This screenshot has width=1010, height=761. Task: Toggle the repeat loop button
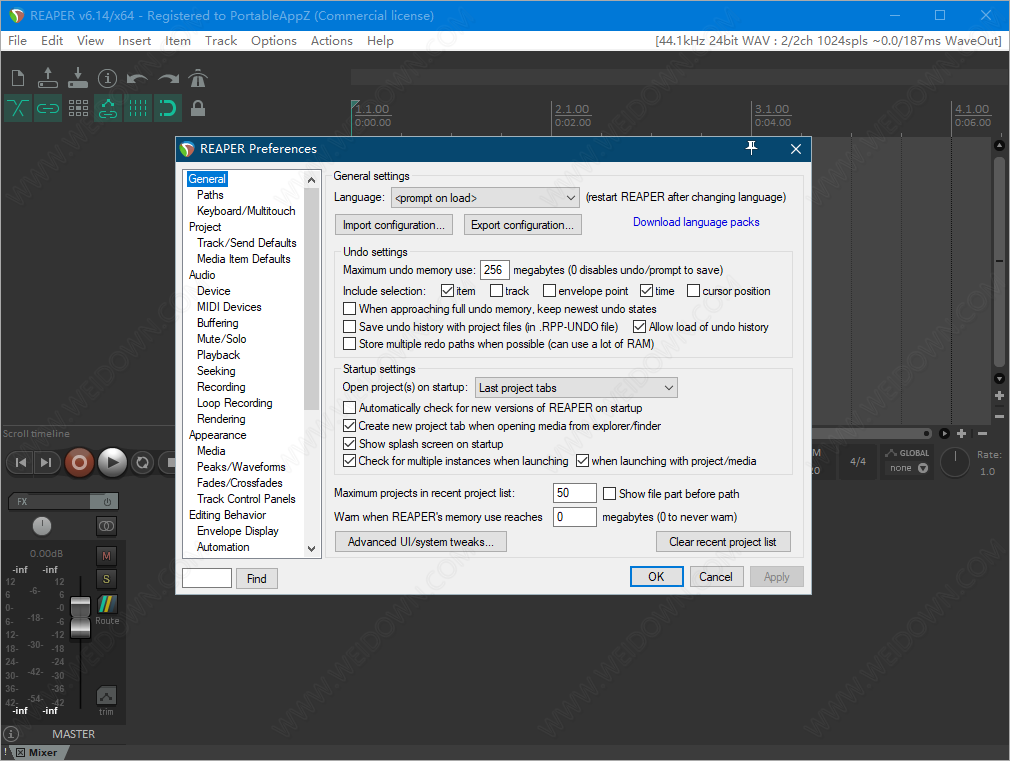click(x=142, y=462)
